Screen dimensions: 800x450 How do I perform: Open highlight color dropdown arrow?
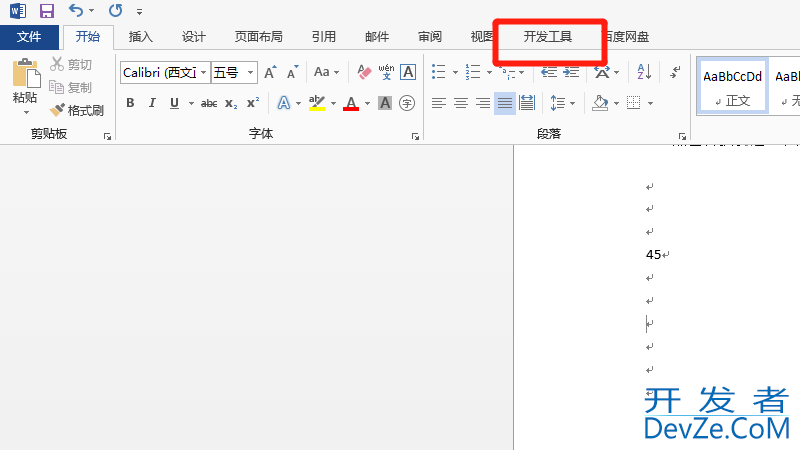(333, 104)
